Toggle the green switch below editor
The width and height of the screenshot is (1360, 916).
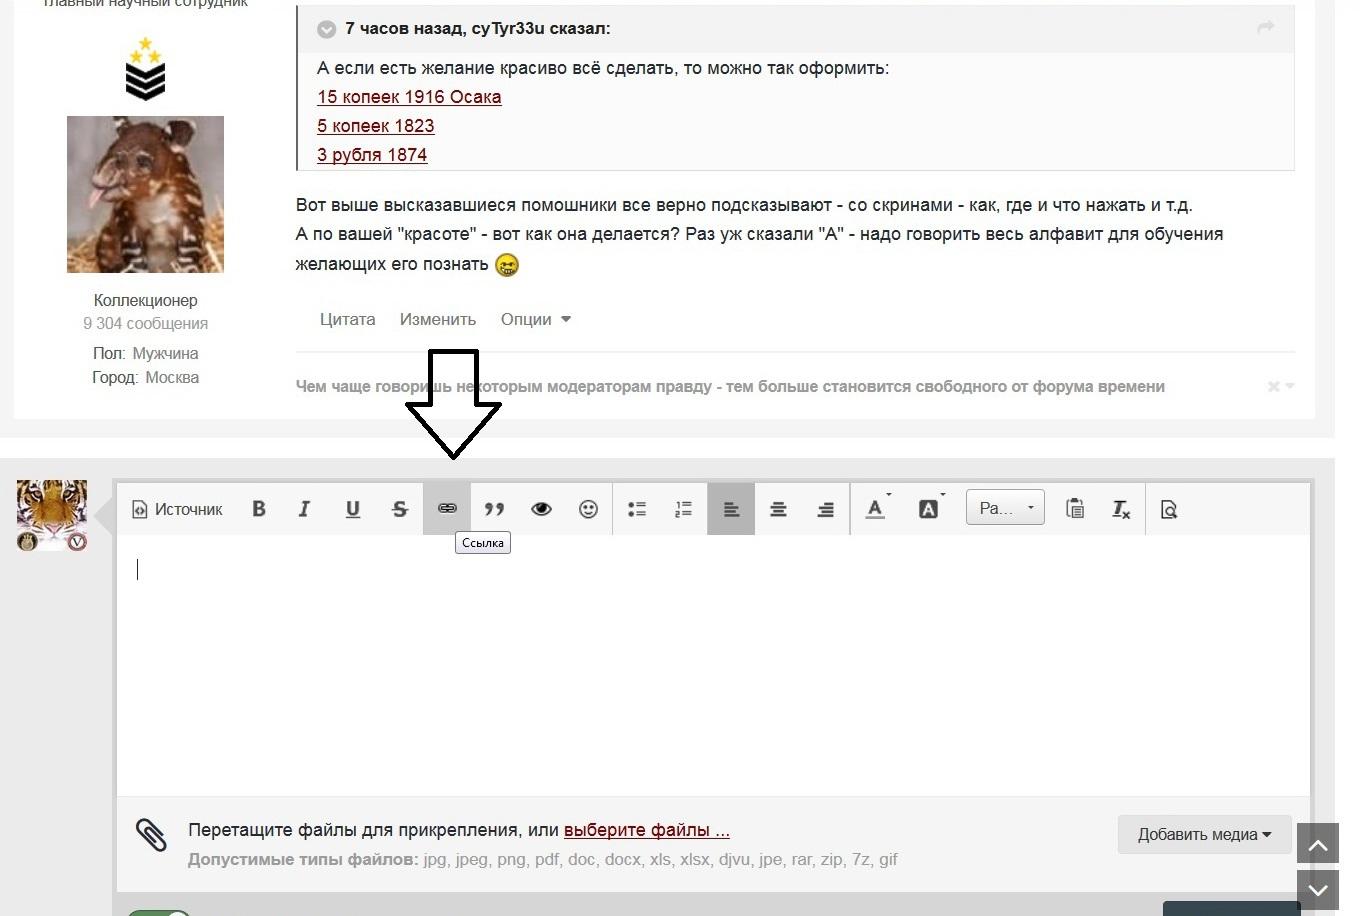click(x=160, y=912)
